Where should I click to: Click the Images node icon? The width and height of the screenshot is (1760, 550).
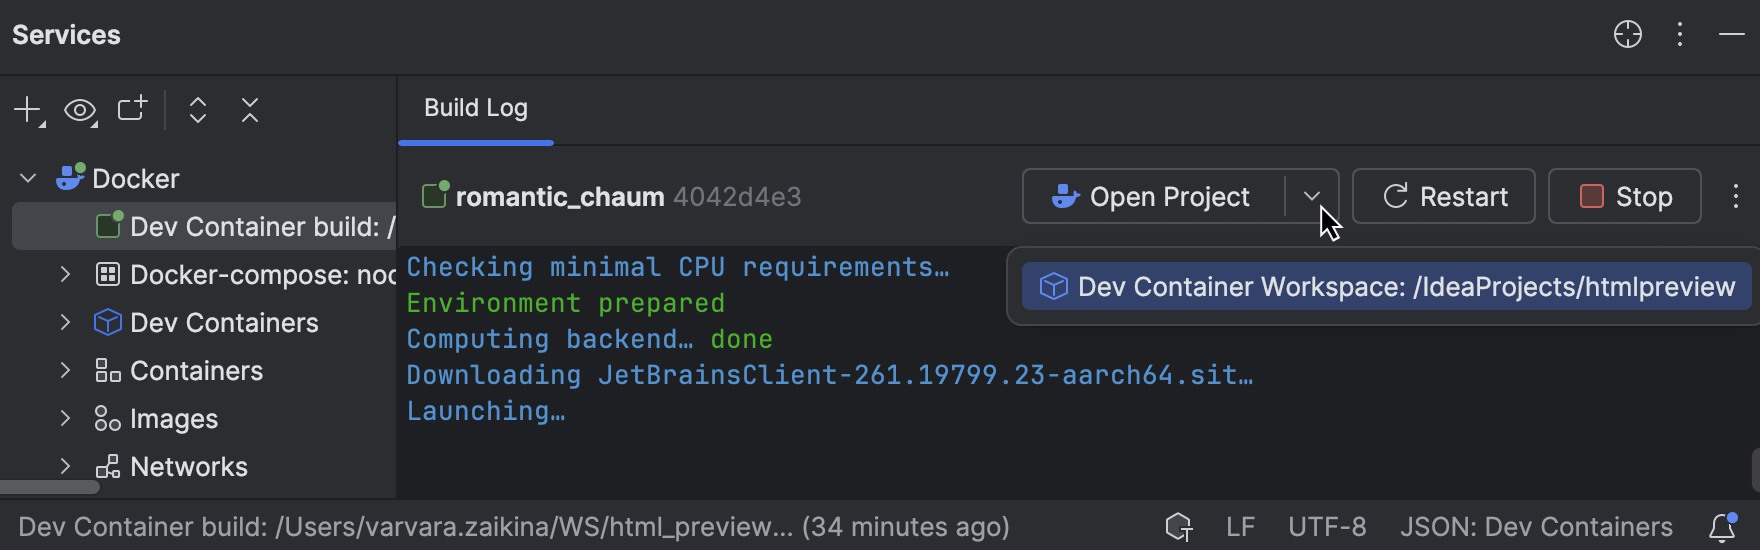point(108,418)
